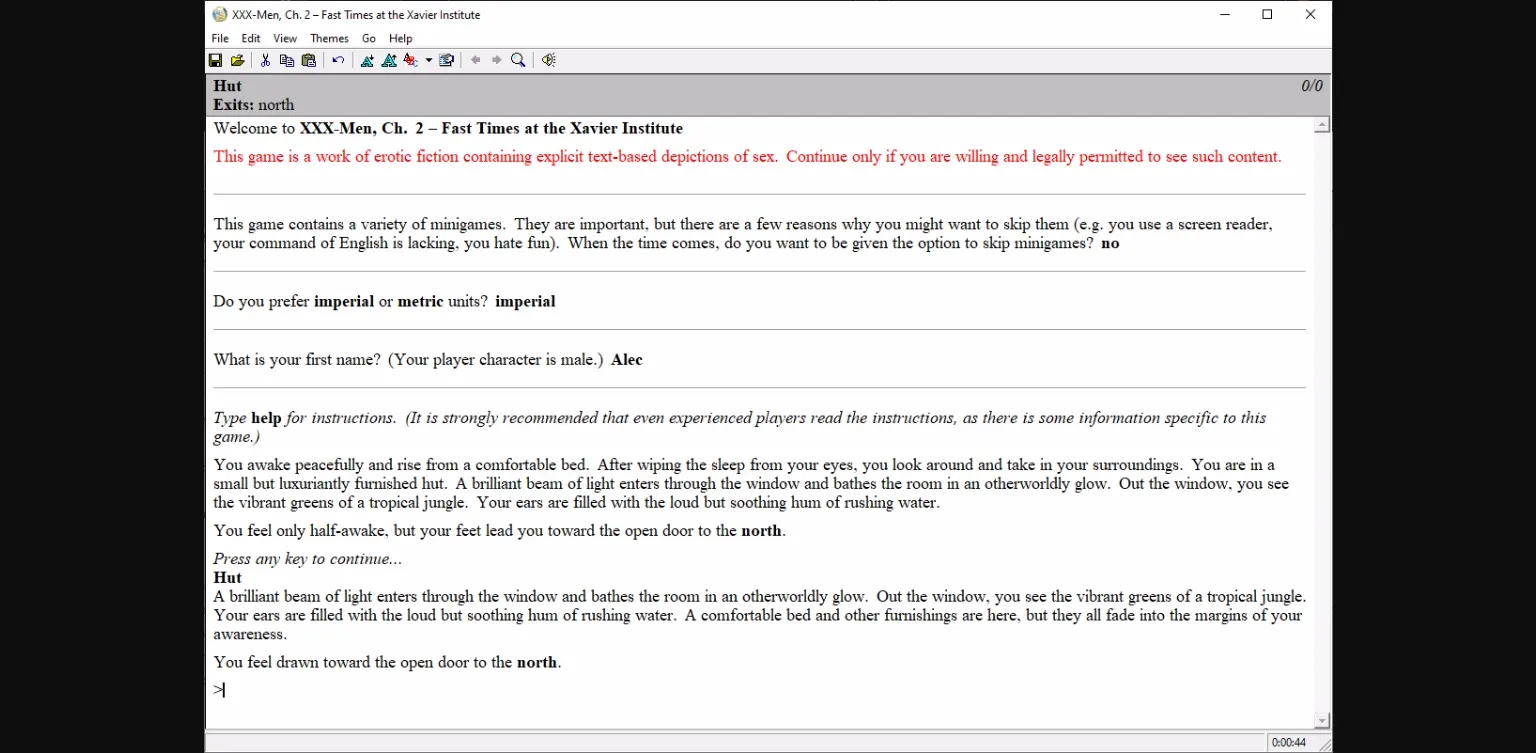Open the File menu
Screen dimensions: 1536x753
point(220,38)
